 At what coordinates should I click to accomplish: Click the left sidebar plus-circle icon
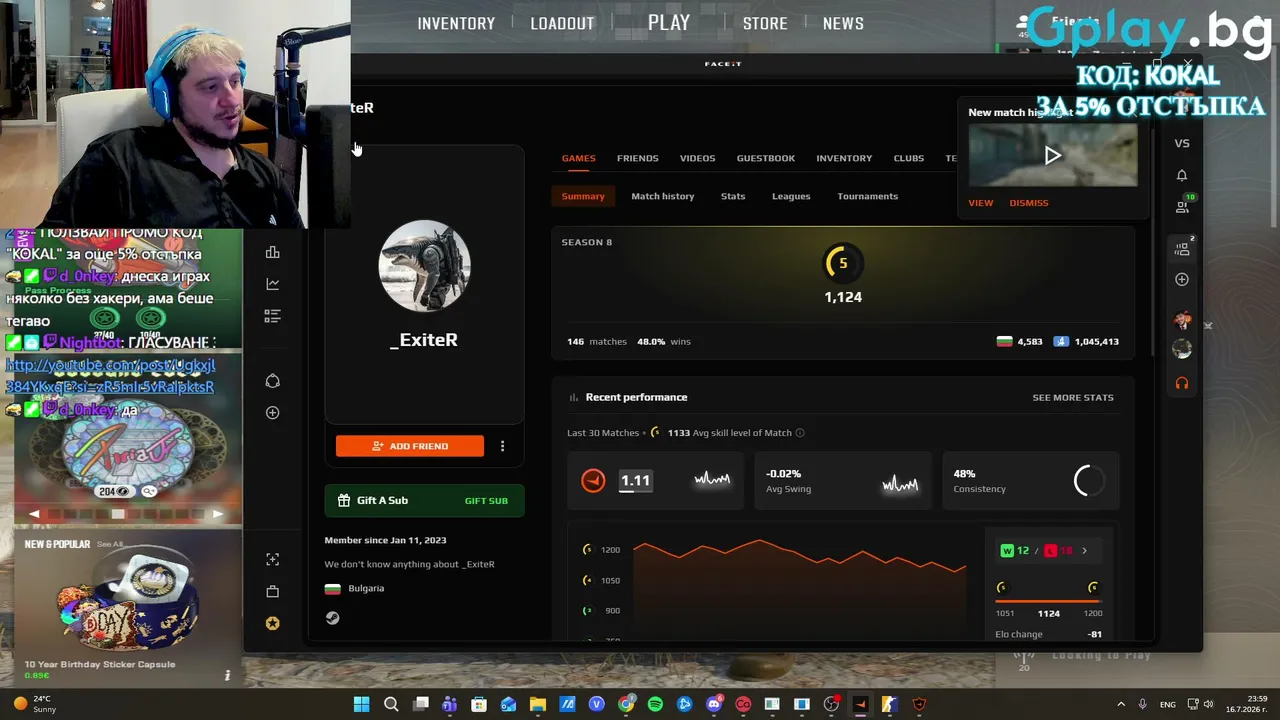[x=272, y=412]
